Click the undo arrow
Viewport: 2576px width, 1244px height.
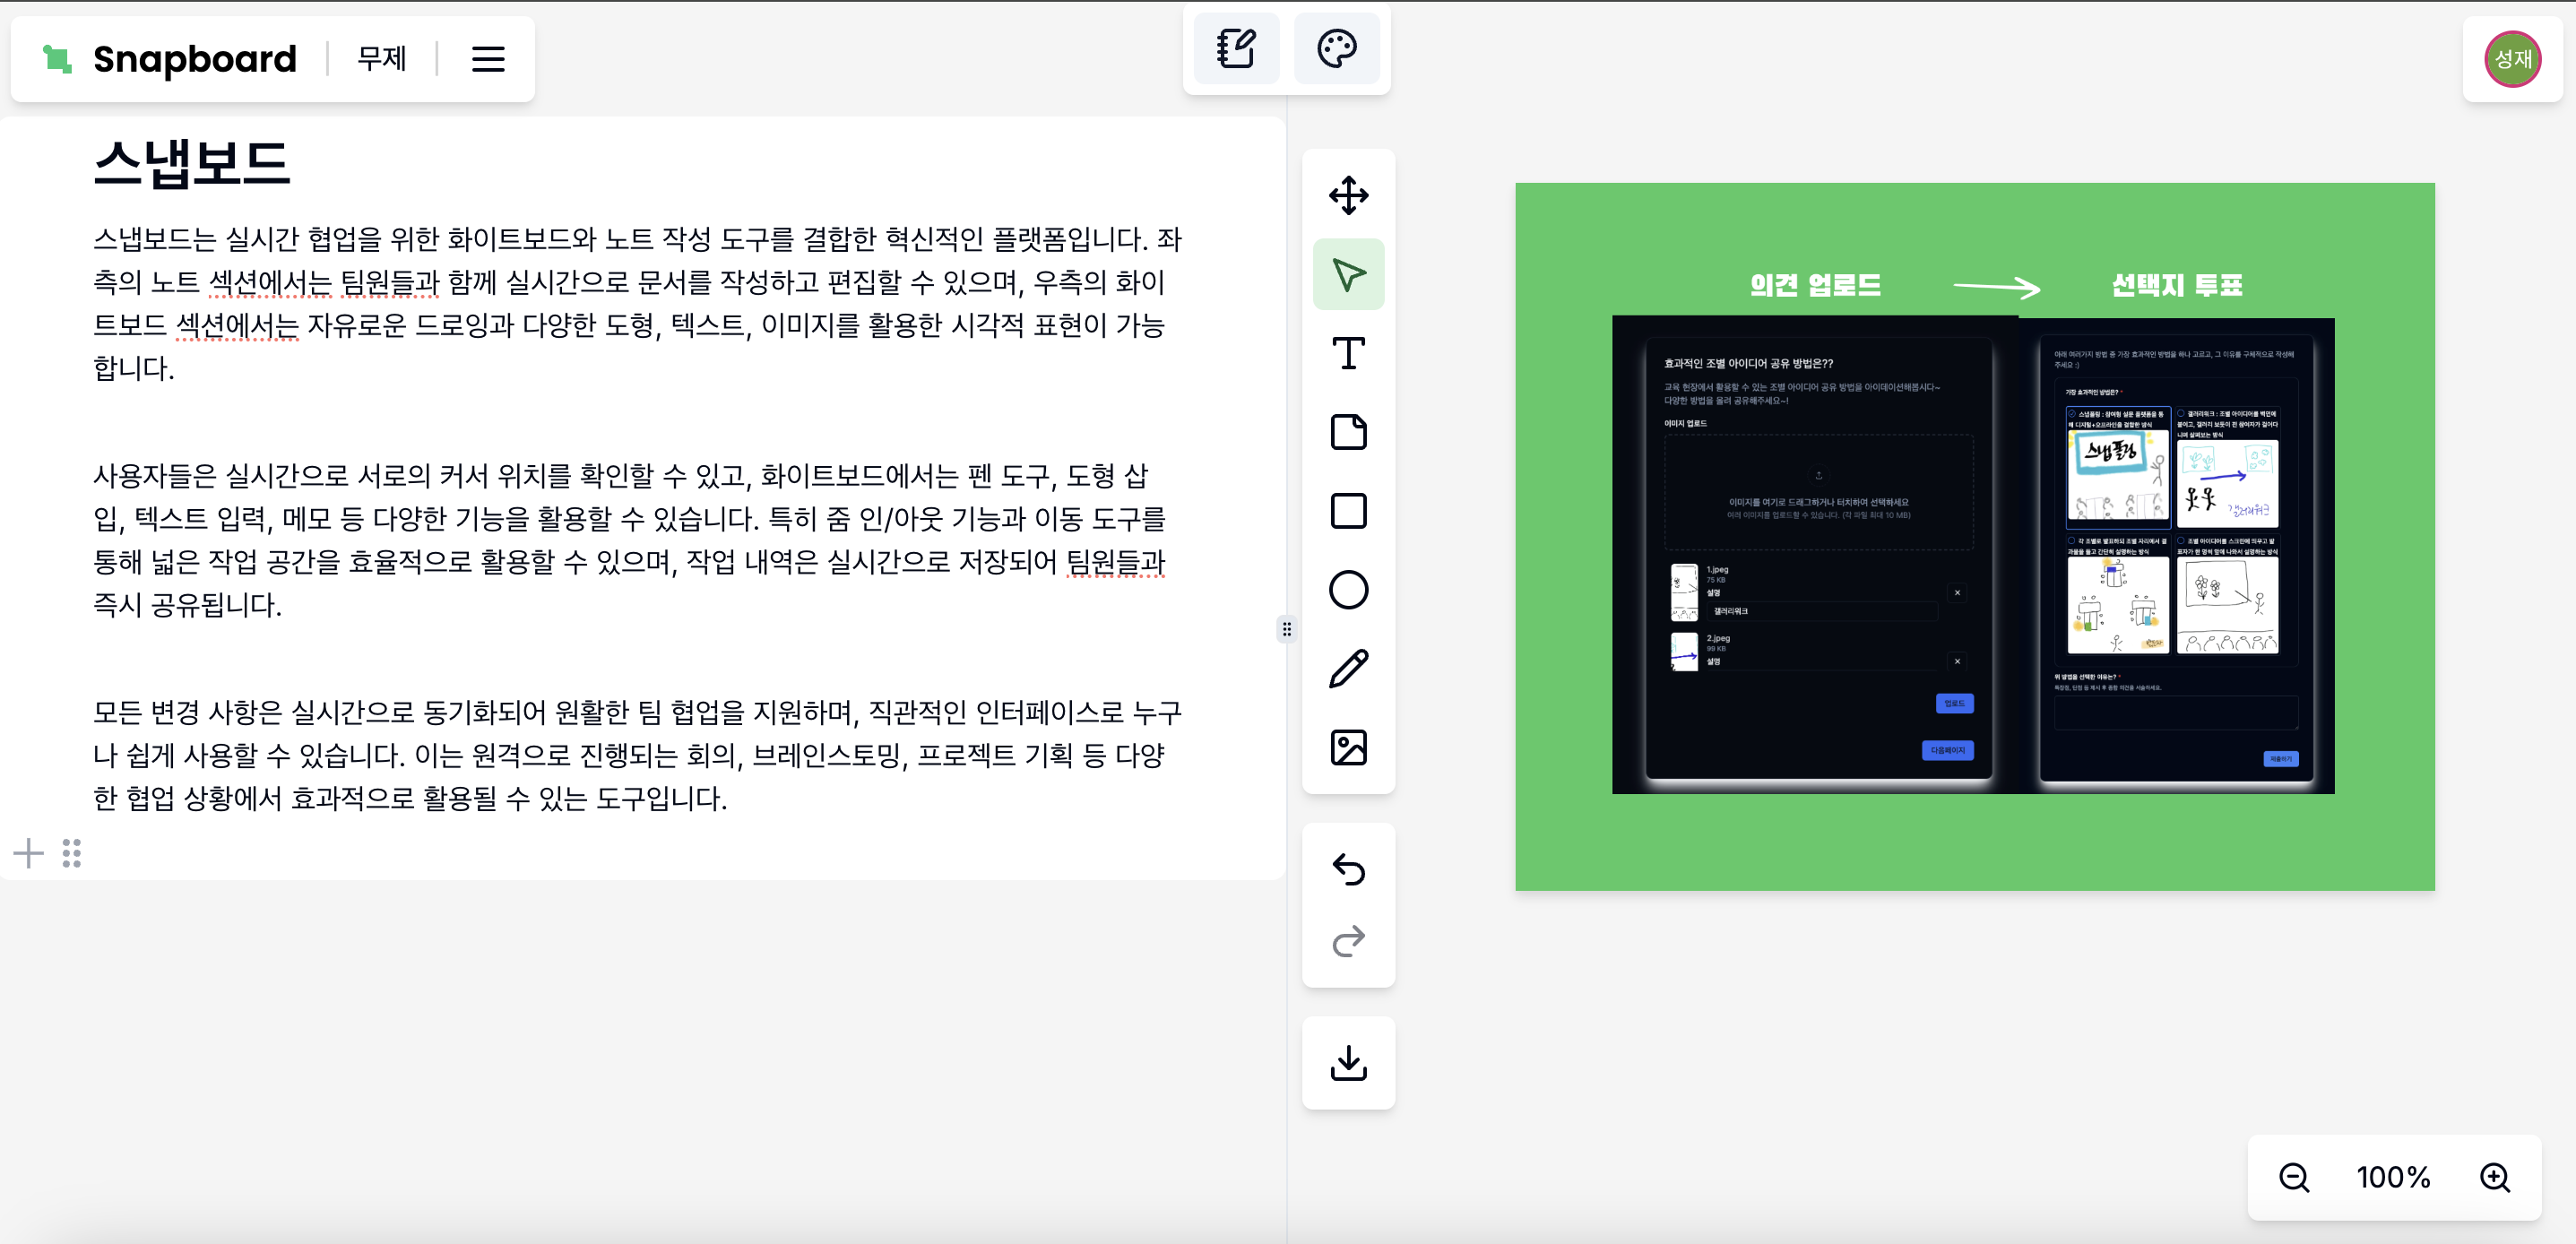(1348, 870)
